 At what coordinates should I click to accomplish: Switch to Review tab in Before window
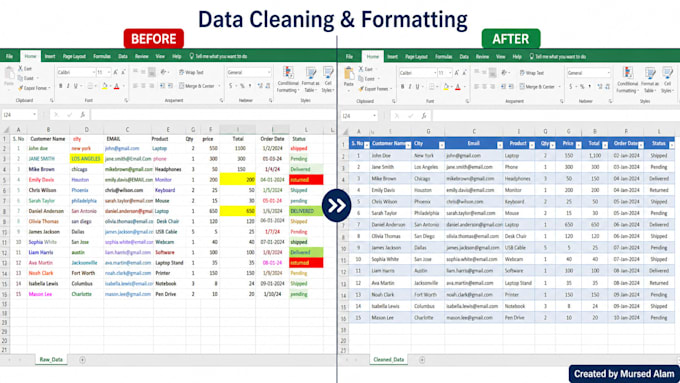pos(141,56)
